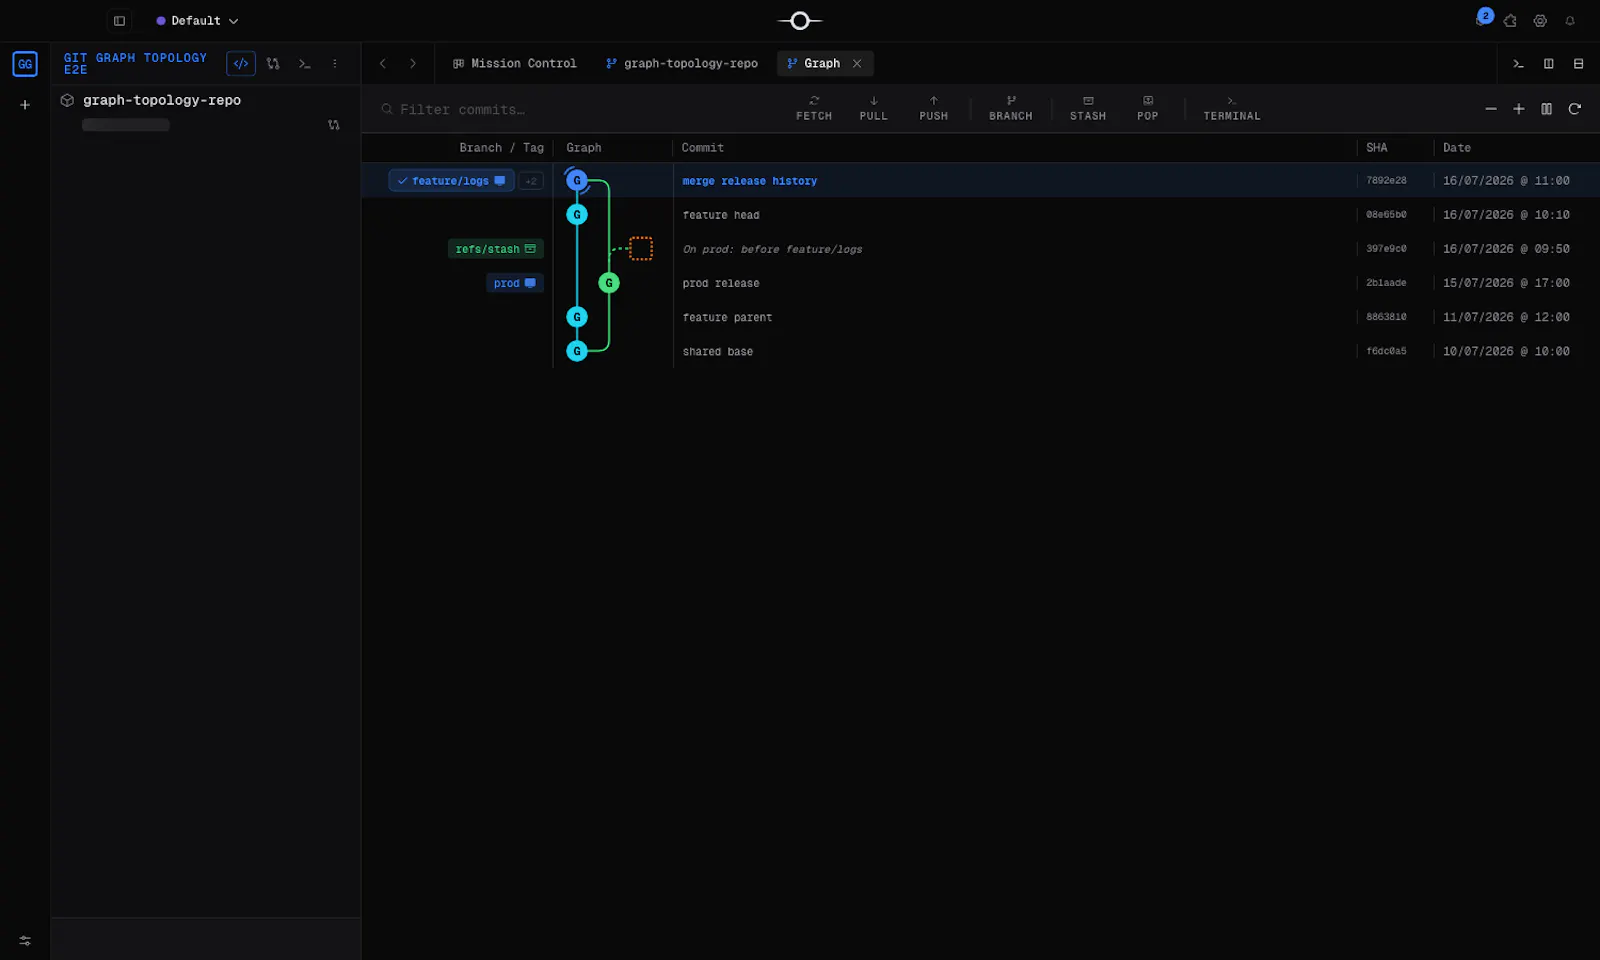Select the orange dashed stash node in graph

641,249
